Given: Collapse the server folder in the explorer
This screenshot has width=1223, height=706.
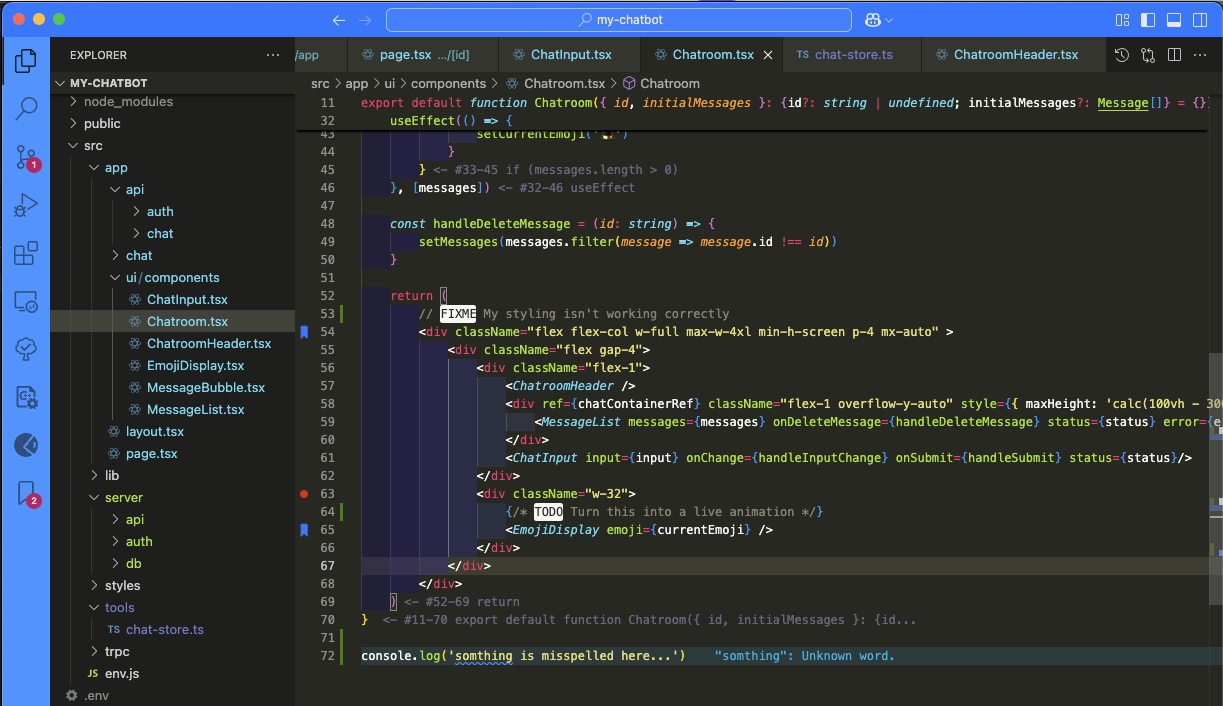Looking at the screenshot, I should click(x=123, y=498).
